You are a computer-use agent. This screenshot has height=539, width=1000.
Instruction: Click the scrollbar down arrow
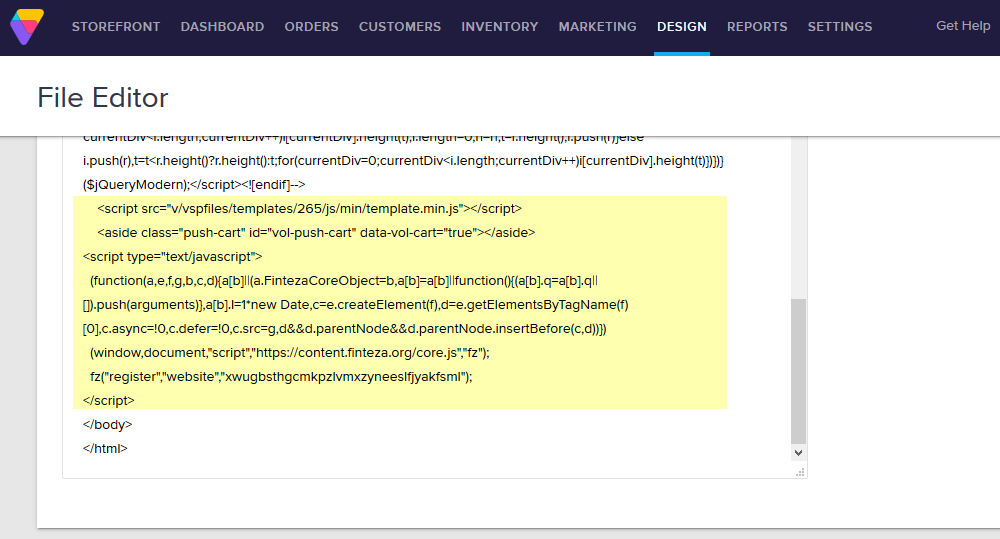coord(797,453)
